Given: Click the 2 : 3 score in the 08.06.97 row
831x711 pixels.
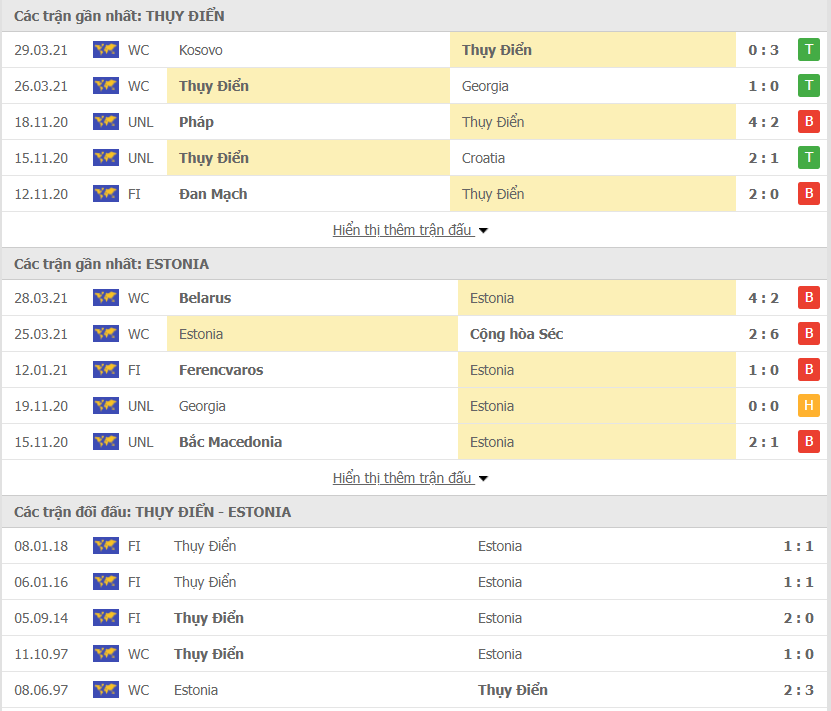Looking at the screenshot, I should coord(799,690).
